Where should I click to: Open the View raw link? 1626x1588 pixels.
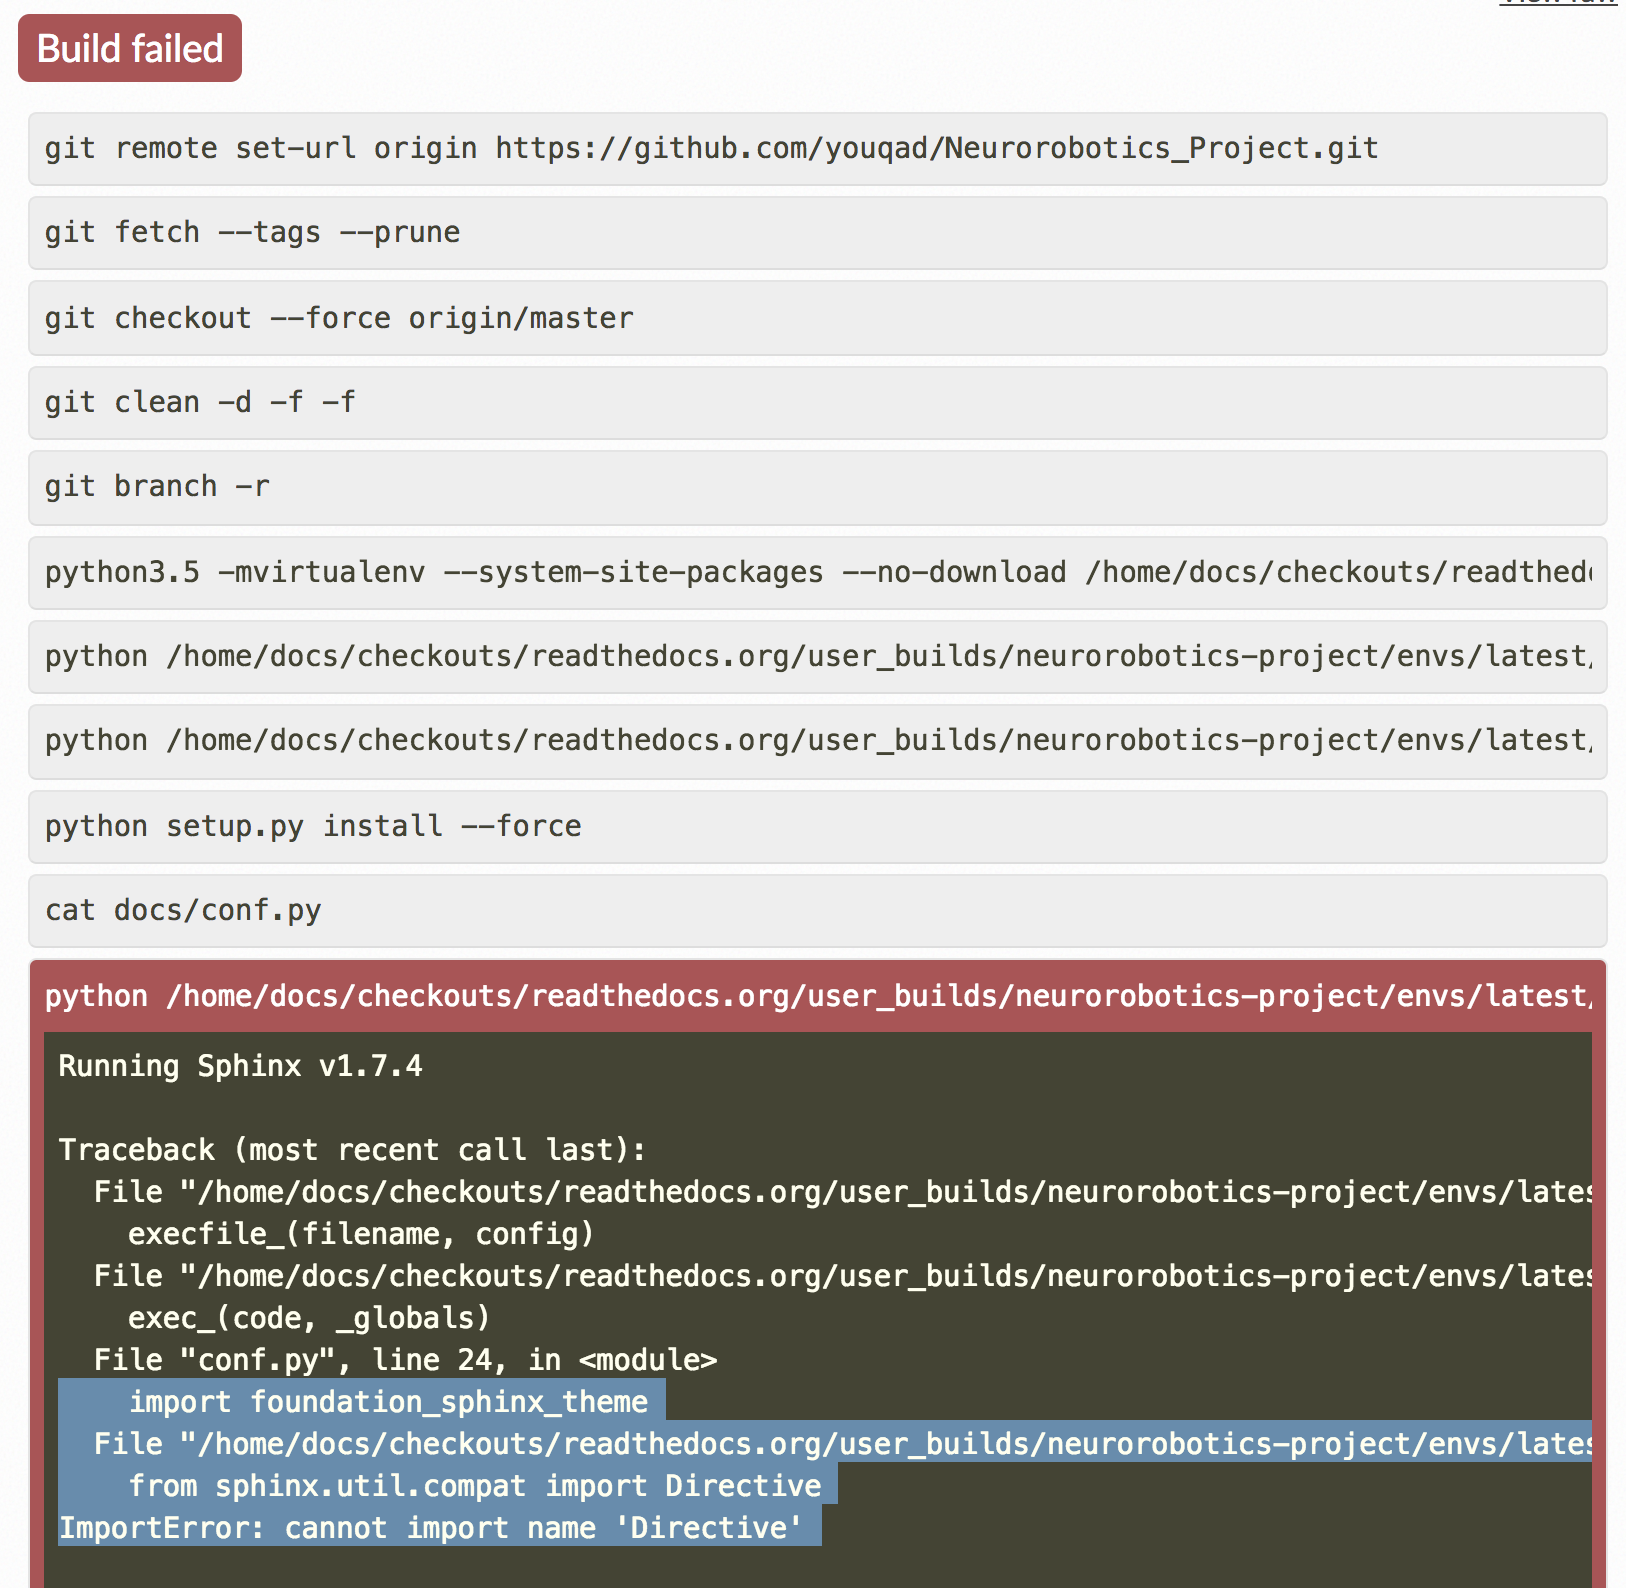click(1558, 3)
